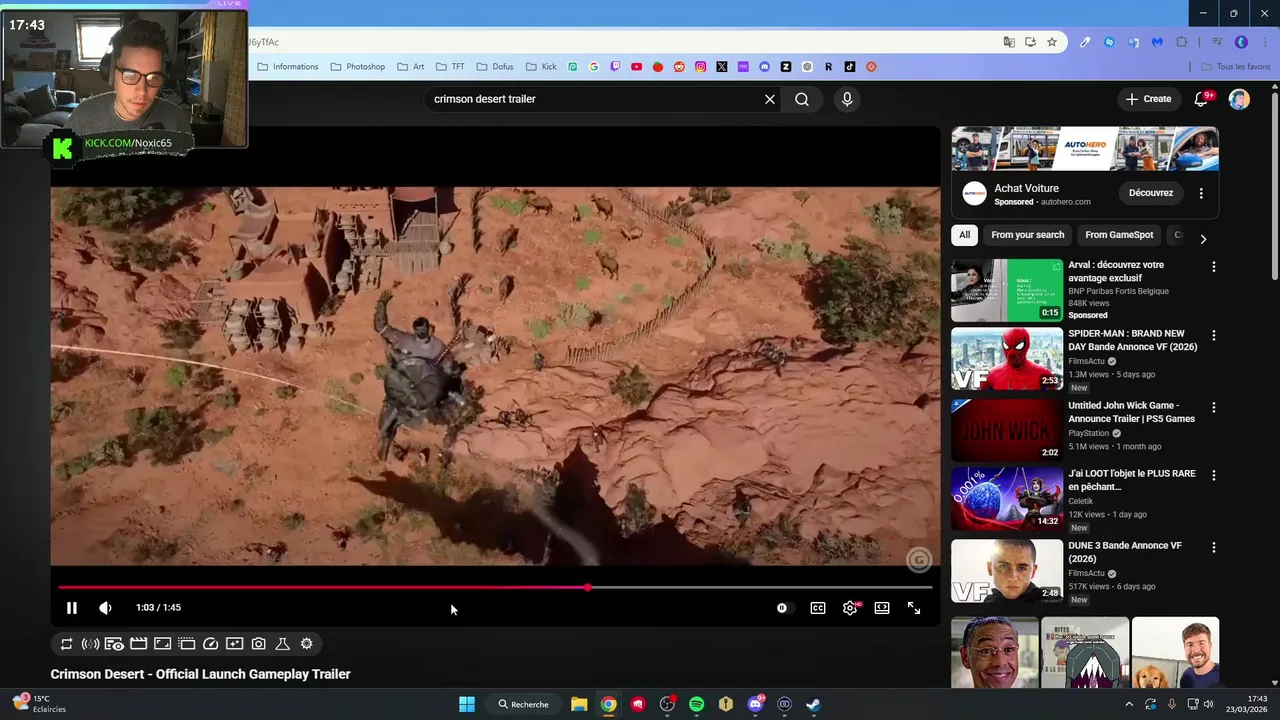Open the Instagram bookmark icon
The width and height of the screenshot is (1280, 720).
[x=700, y=67]
